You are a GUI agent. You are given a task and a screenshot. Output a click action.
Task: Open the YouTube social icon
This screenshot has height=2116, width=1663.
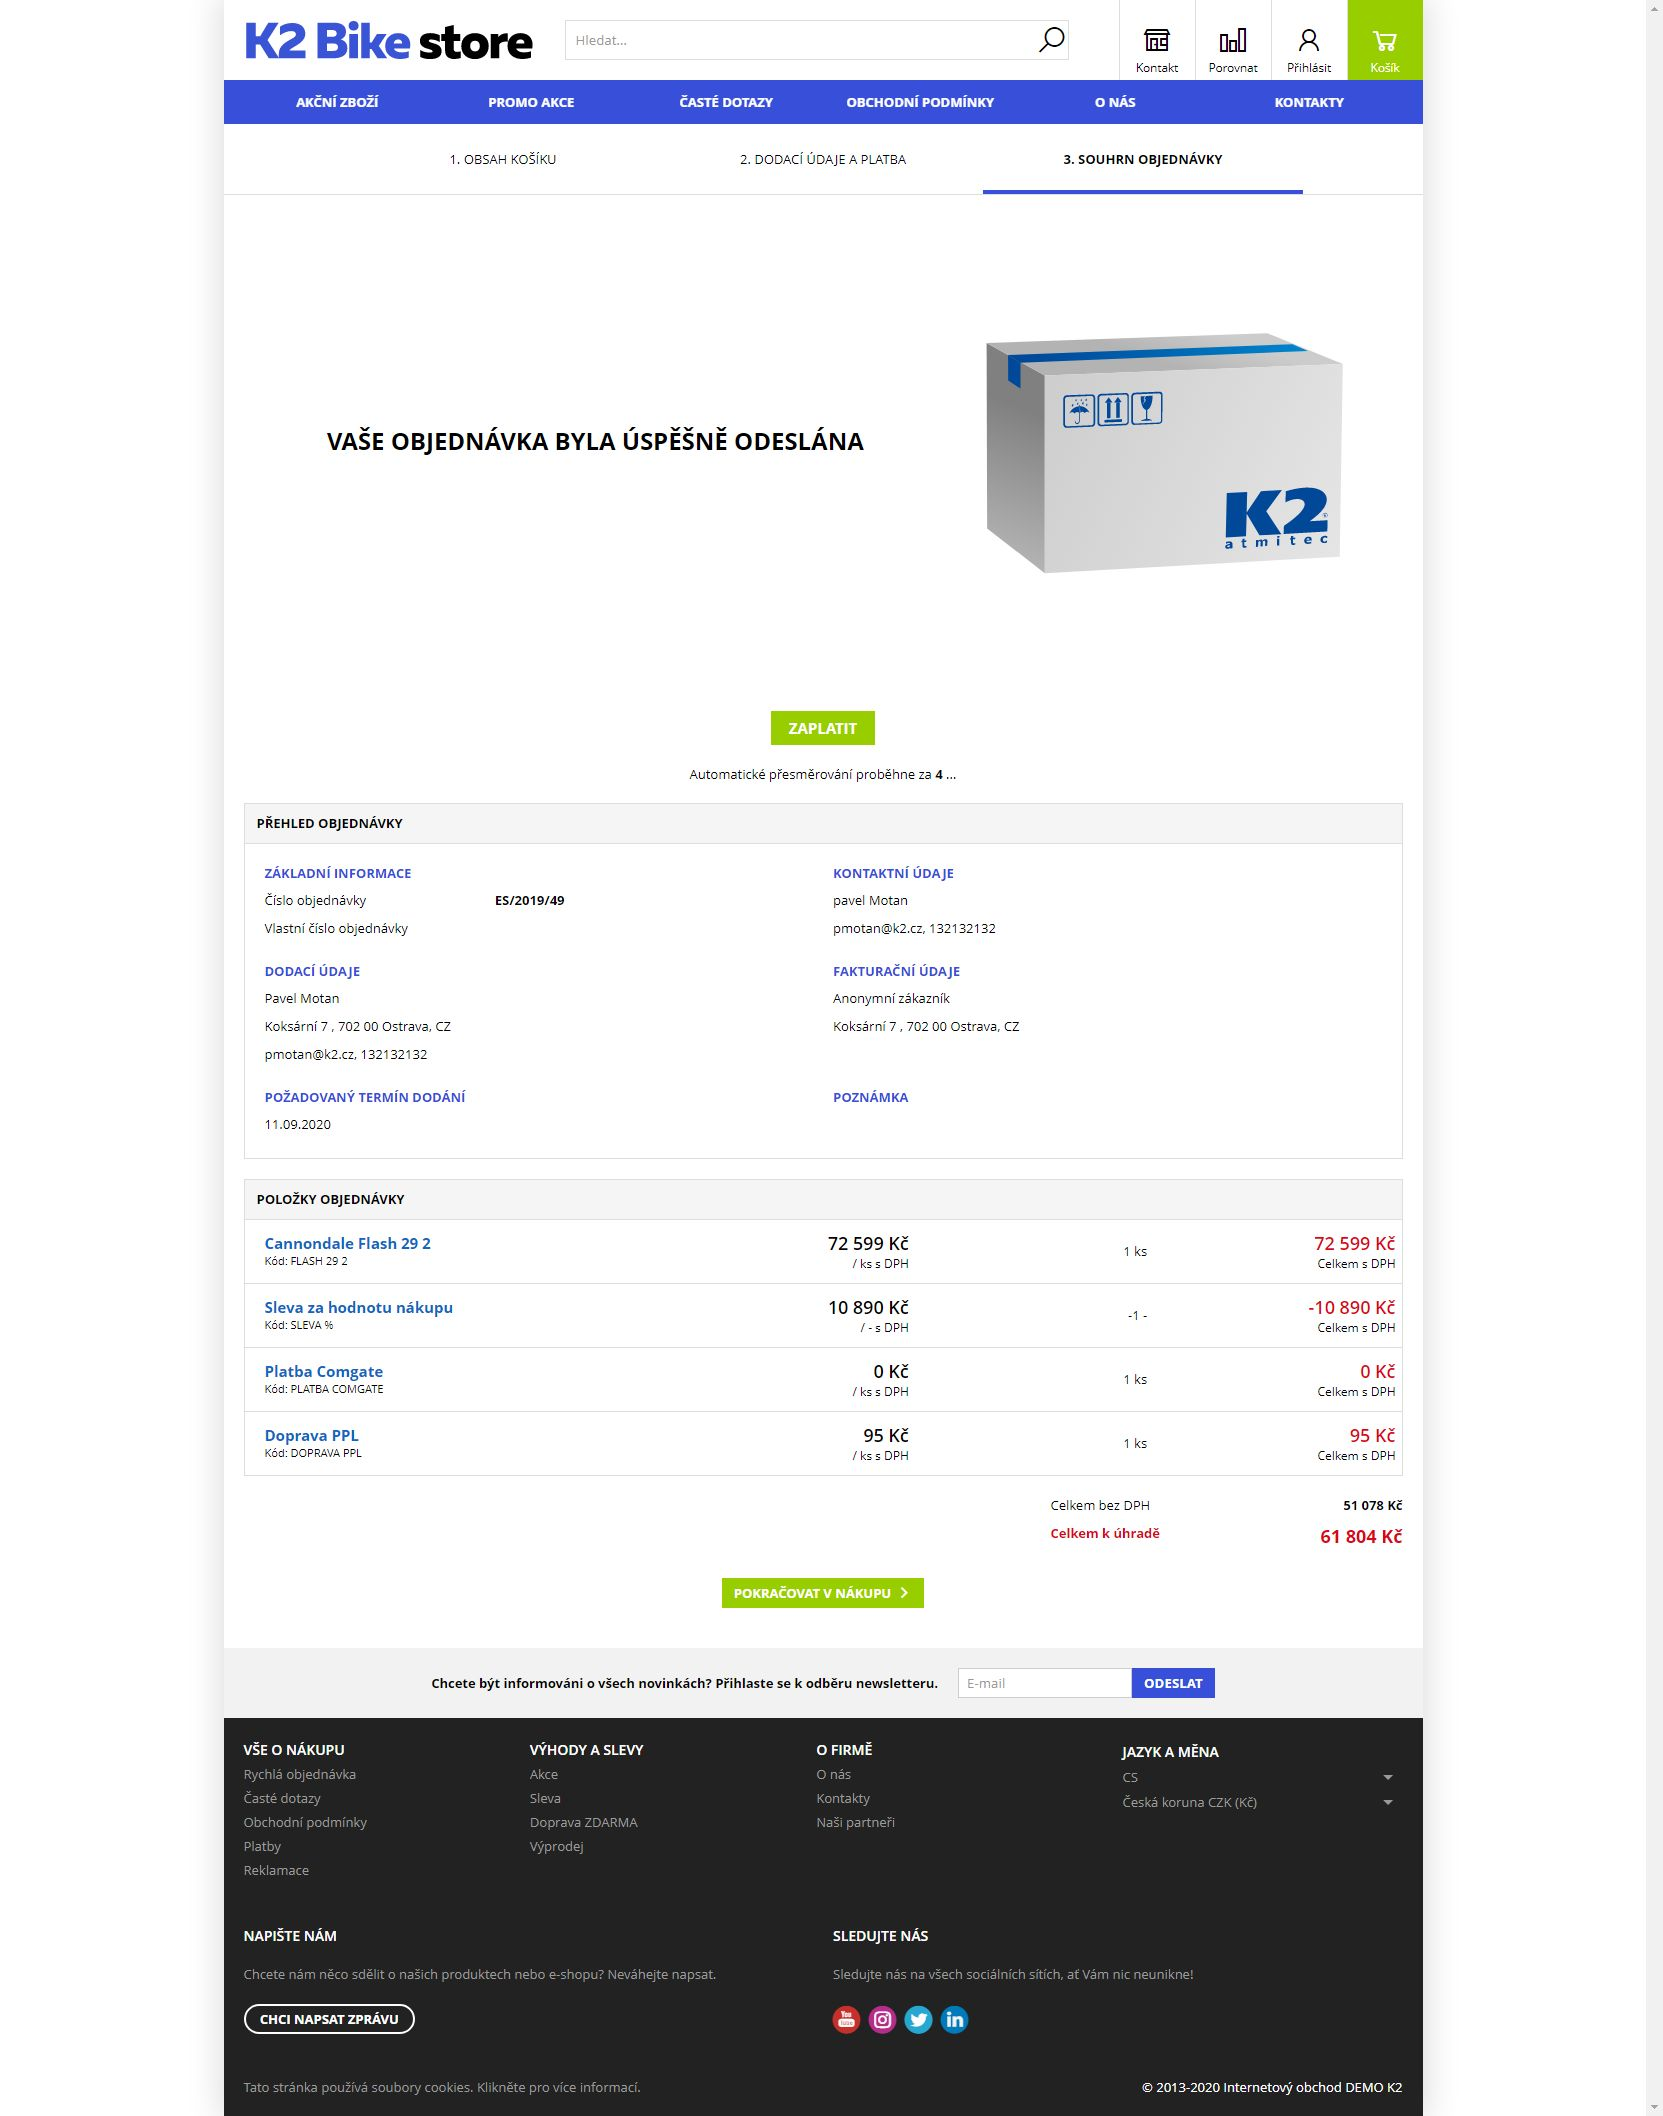click(846, 2020)
